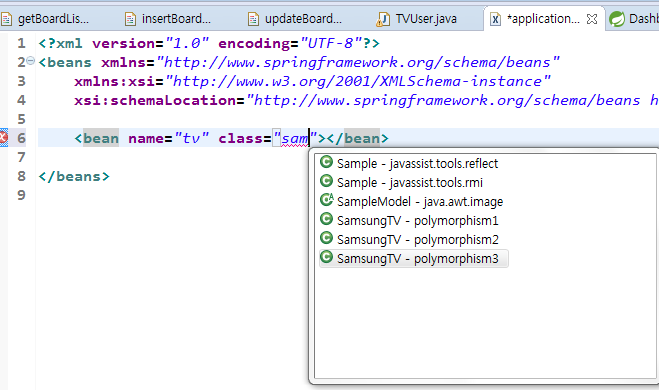The width and height of the screenshot is (659, 390).
Task: Close the *application... editor tab
Action: (x=592, y=19)
